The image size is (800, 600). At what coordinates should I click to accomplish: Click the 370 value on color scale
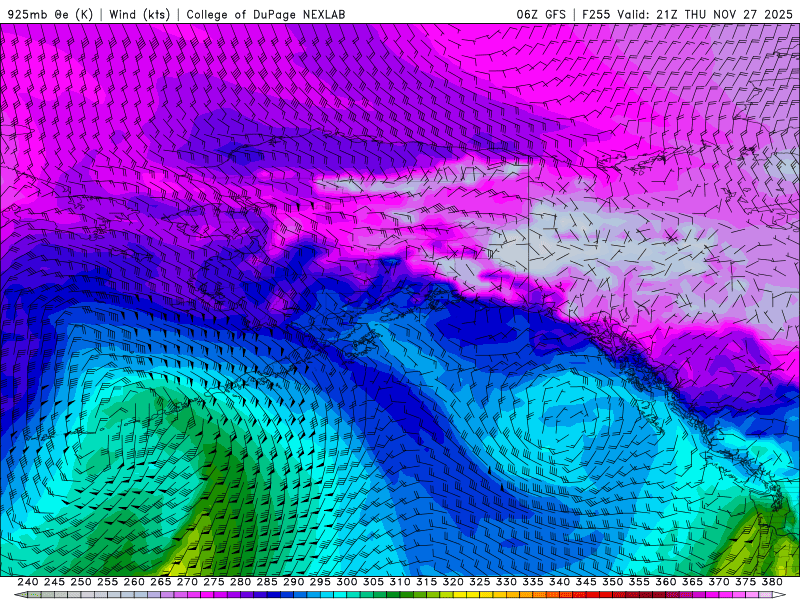tap(719, 582)
